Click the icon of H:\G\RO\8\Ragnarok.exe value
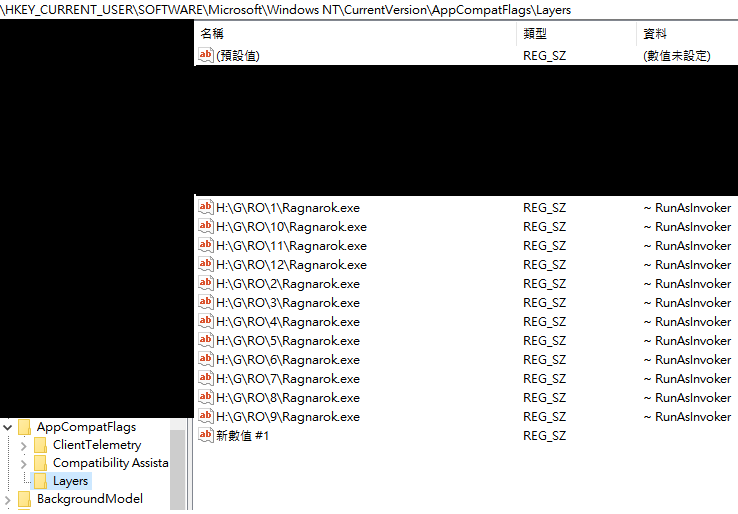The width and height of the screenshot is (738, 514). click(x=206, y=397)
